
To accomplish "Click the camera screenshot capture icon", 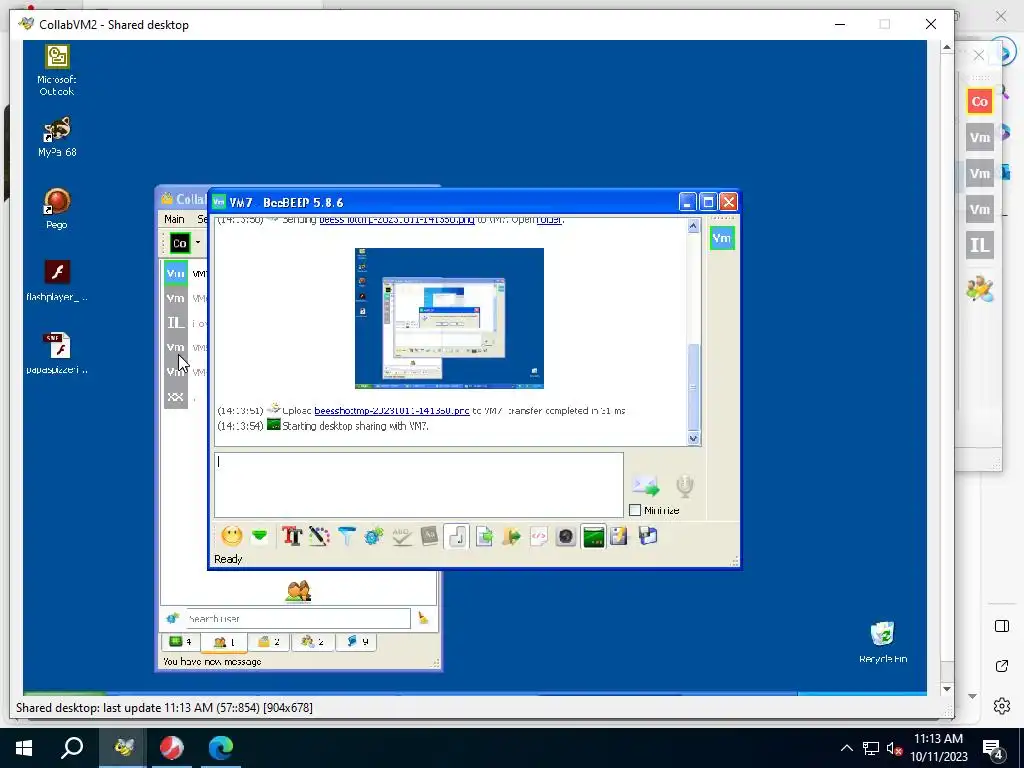I will (x=566, y=536).
